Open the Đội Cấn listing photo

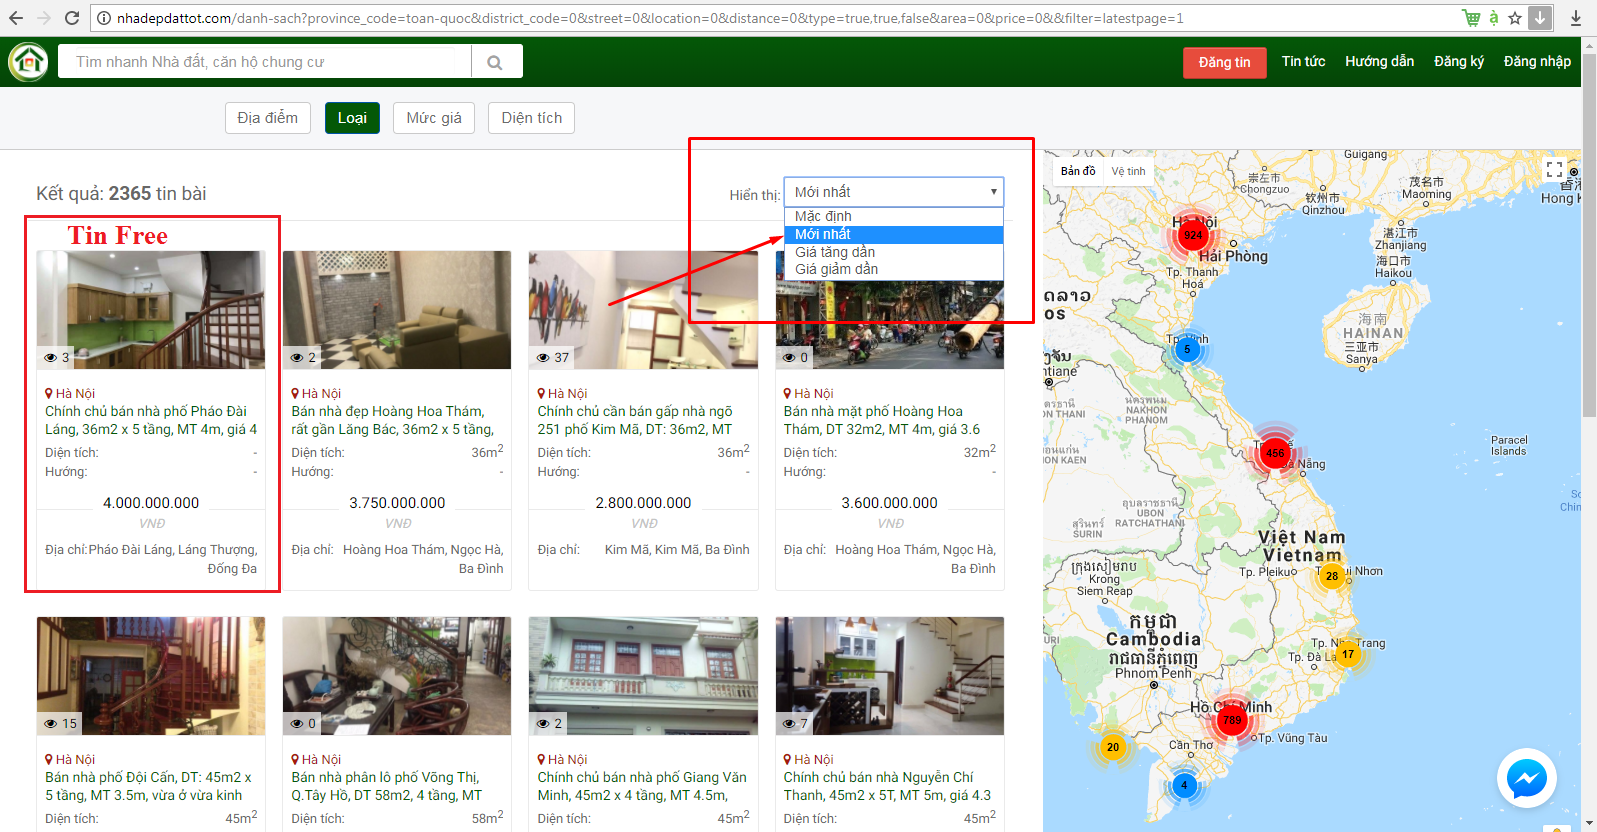(x=151, y=676)
